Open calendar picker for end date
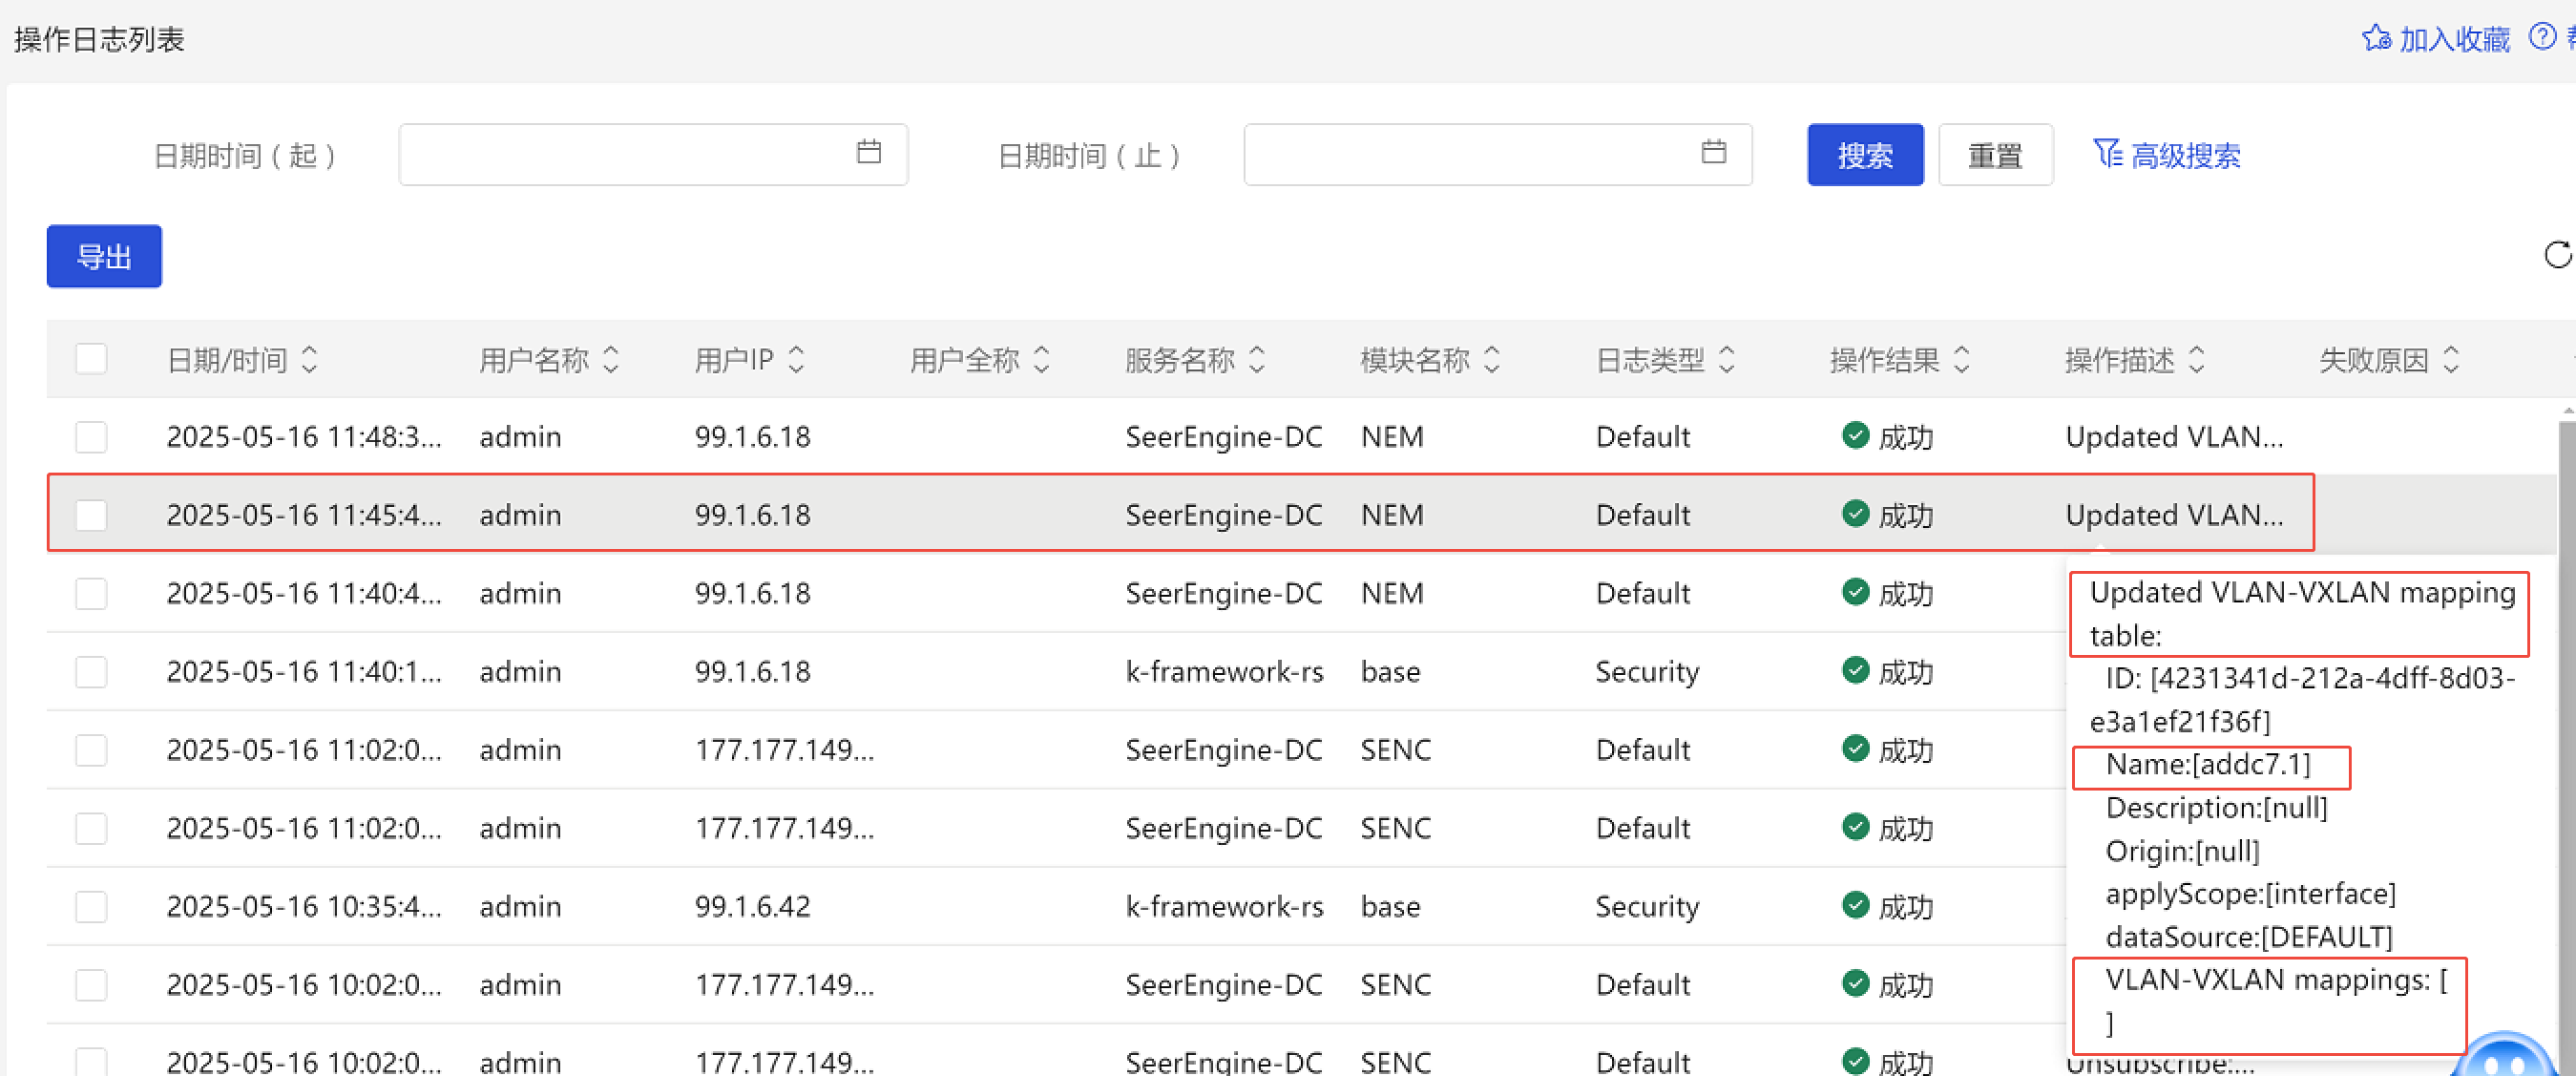The width and height of the screenshot is (2576, 1076). tap(1713, 152)
